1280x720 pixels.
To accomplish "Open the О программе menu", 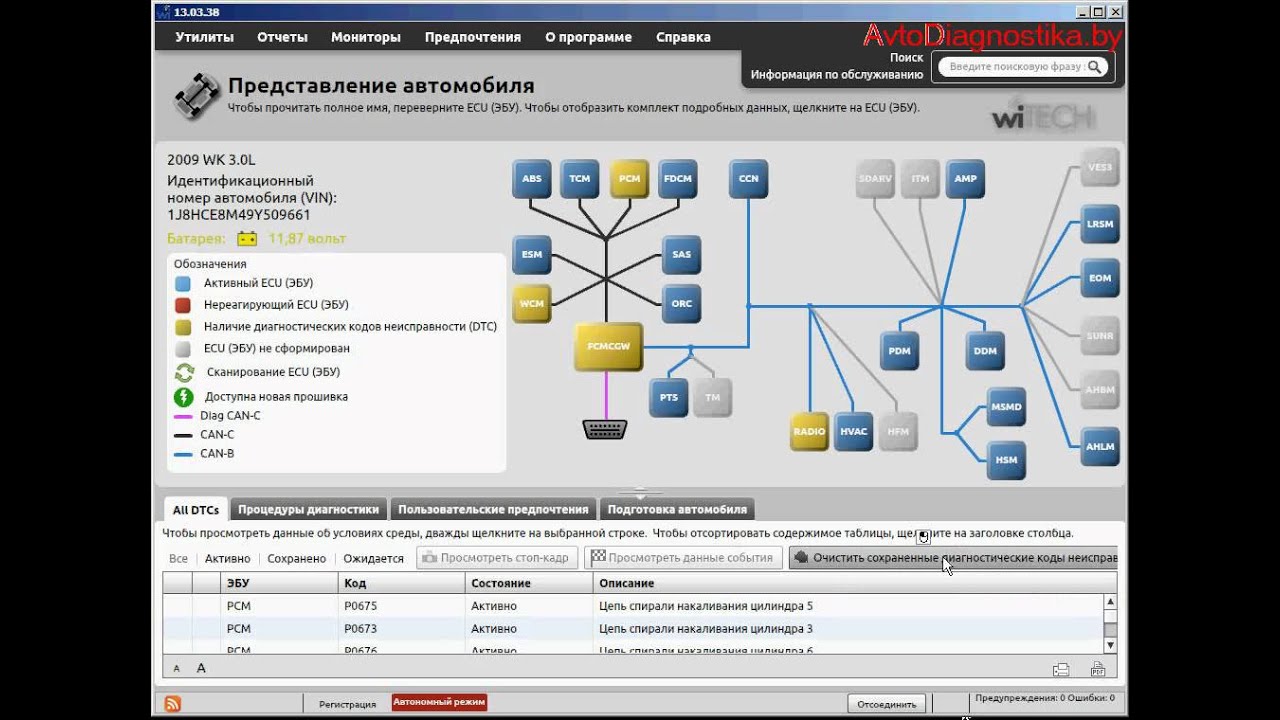I will (x=588, y=37).
